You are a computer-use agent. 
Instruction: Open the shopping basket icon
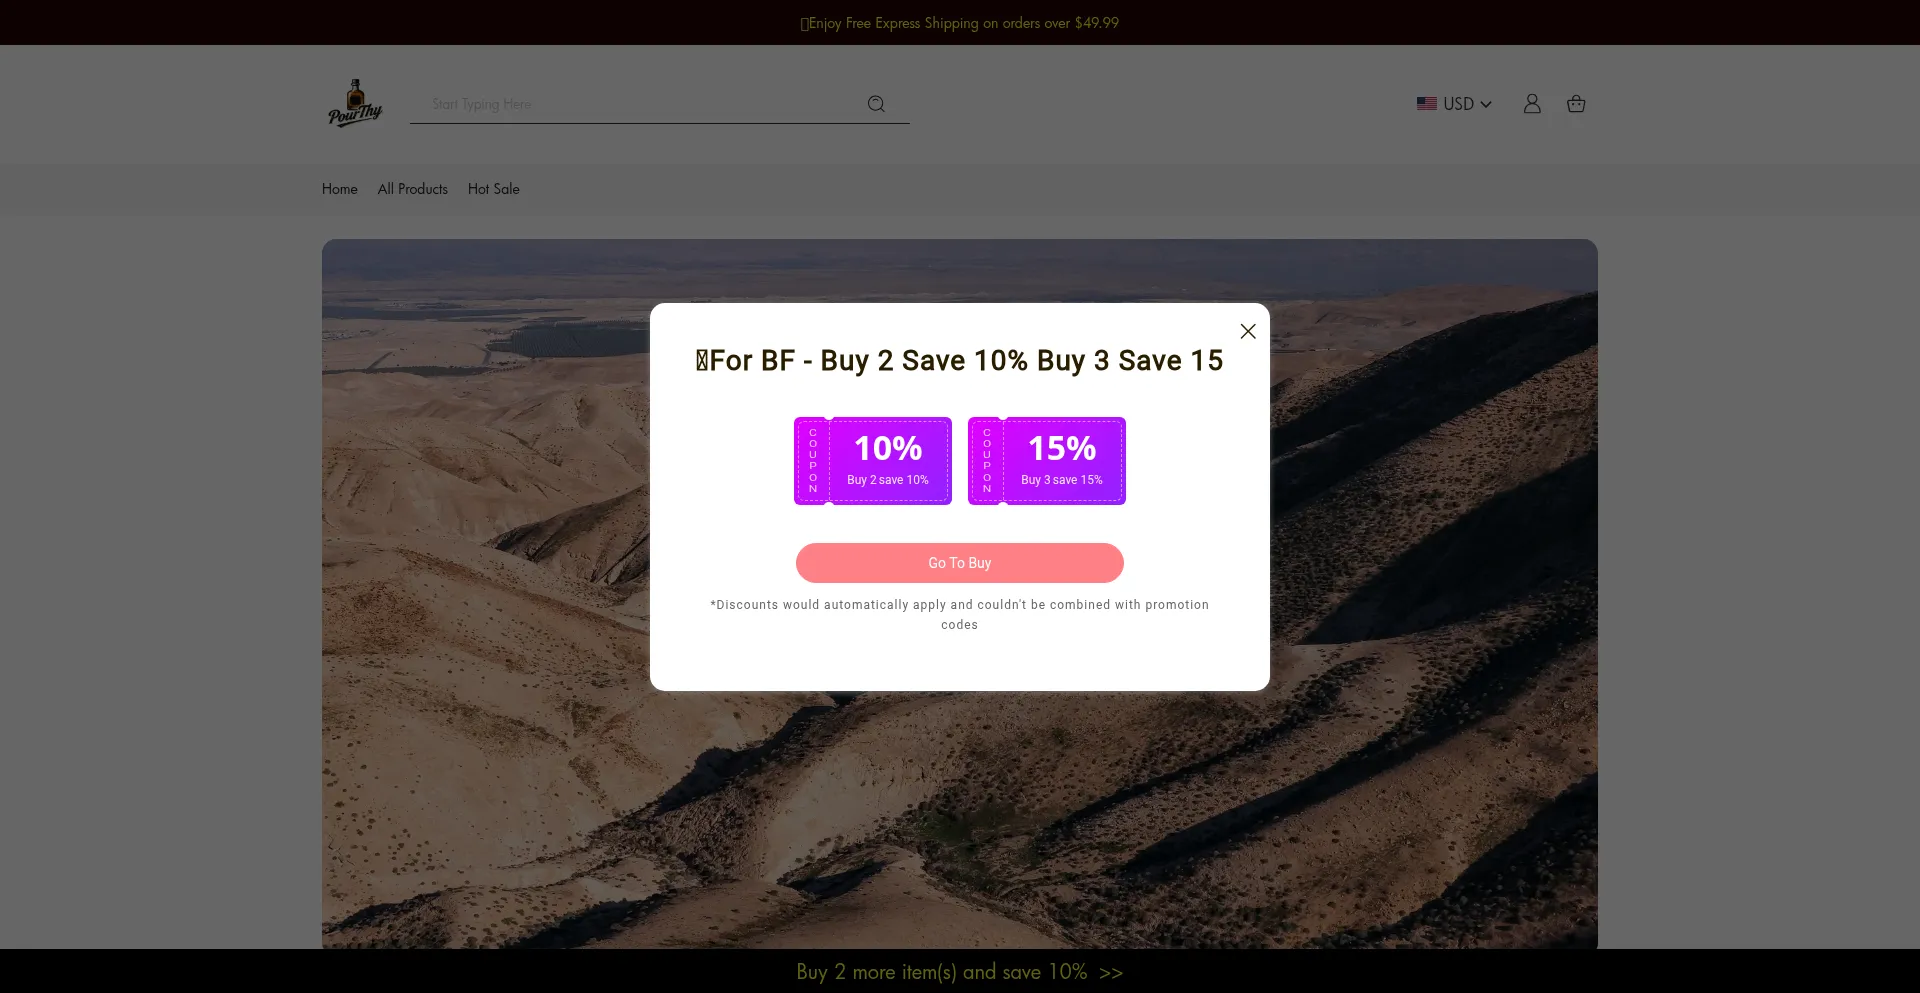click(1576, 104)
